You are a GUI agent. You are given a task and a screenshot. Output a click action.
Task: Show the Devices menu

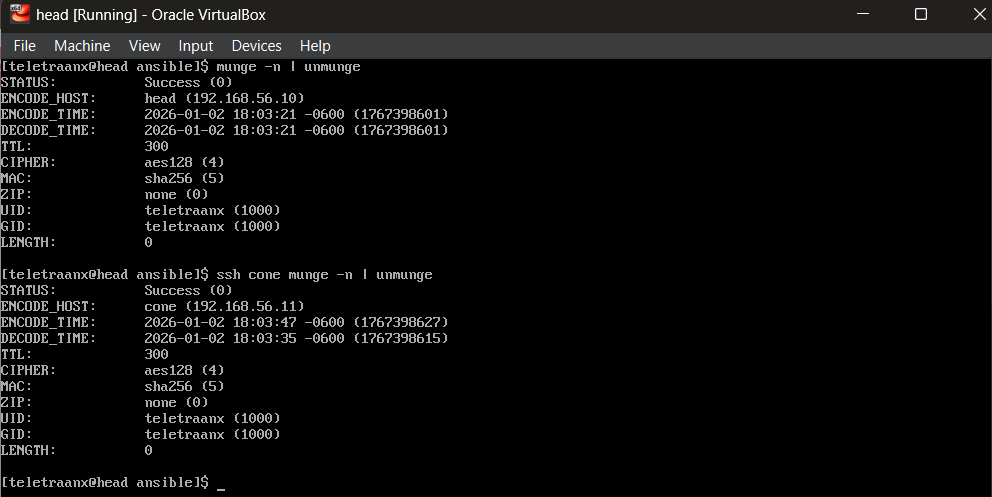(x=256, y=46)
